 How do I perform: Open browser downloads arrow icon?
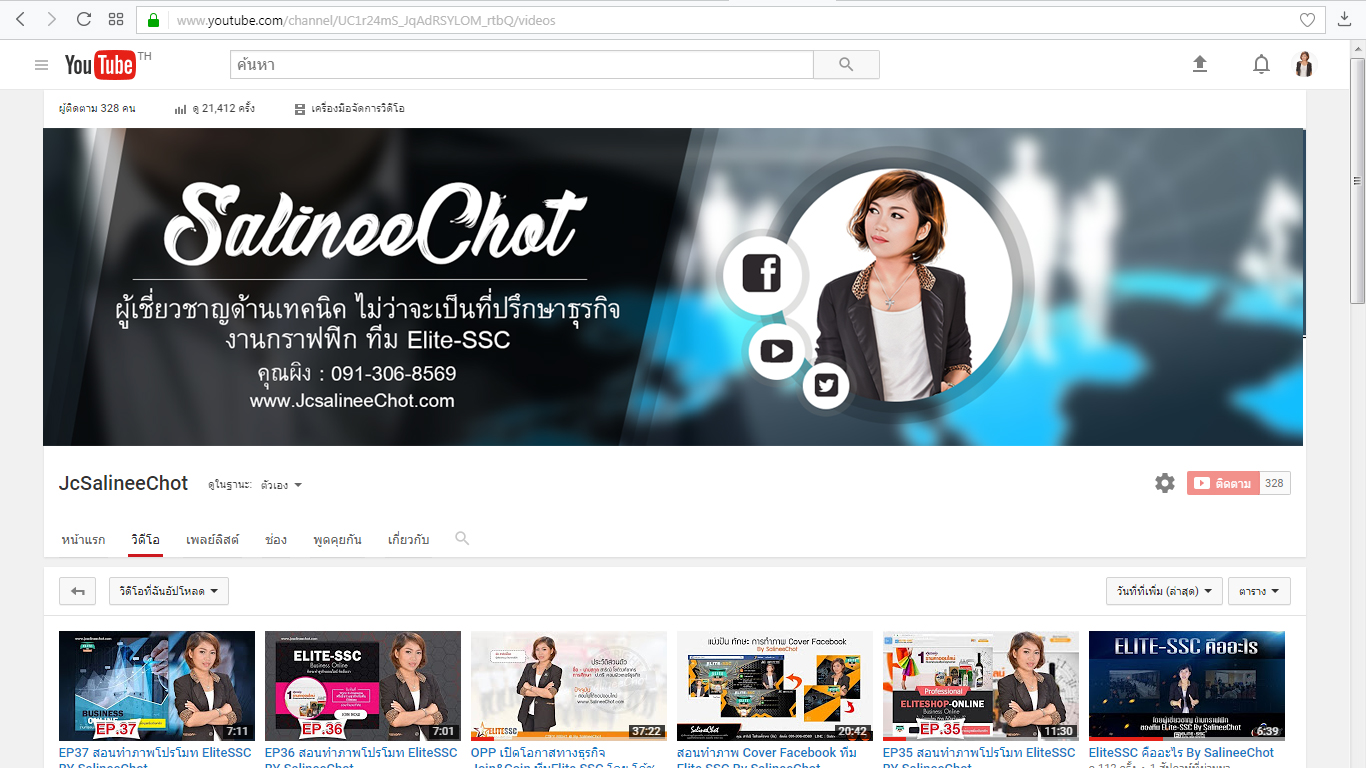point(1344,19)
